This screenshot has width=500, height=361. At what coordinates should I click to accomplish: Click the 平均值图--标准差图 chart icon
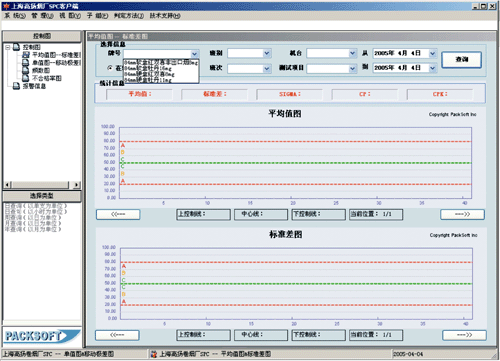point(26,55)
